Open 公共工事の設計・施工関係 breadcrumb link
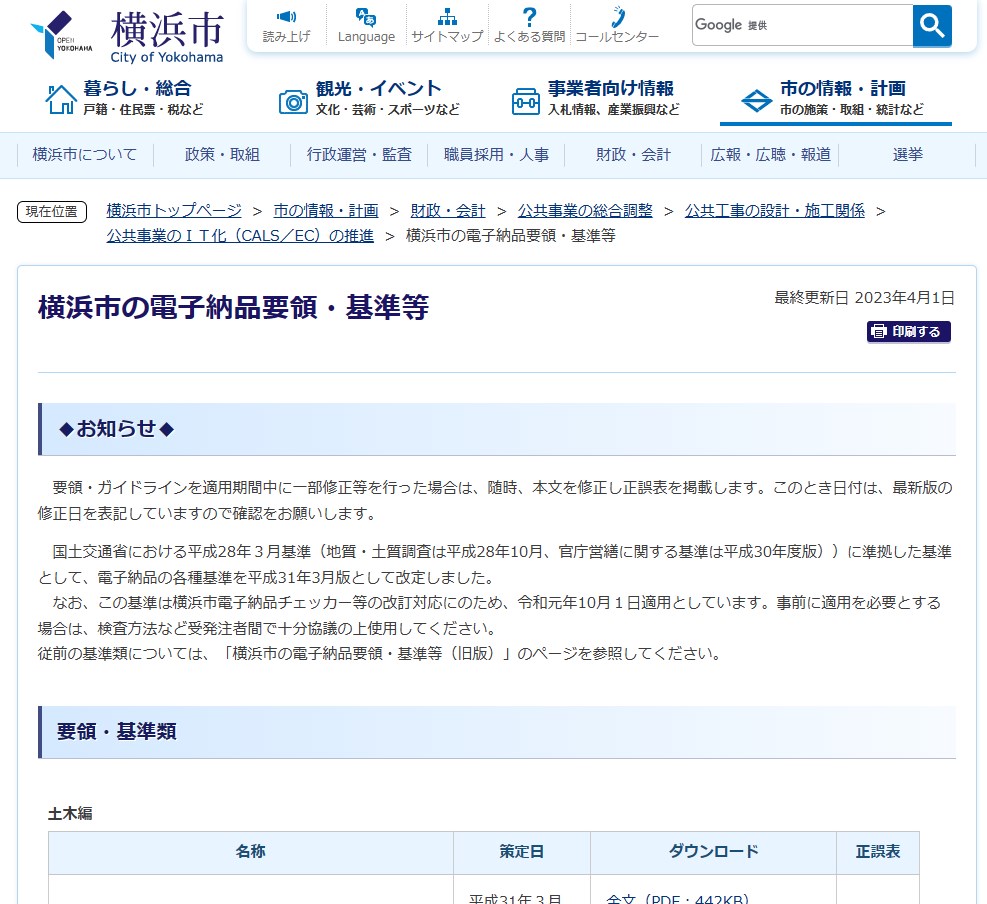Viewport: 987px width, 904px height. click(x=774, y=211)
